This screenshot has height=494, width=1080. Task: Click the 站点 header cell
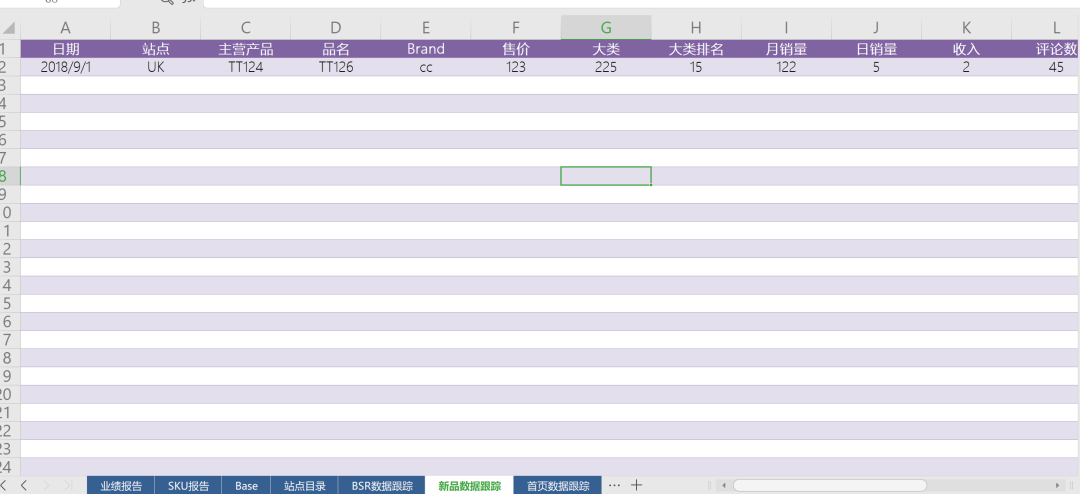coord(156,49)
